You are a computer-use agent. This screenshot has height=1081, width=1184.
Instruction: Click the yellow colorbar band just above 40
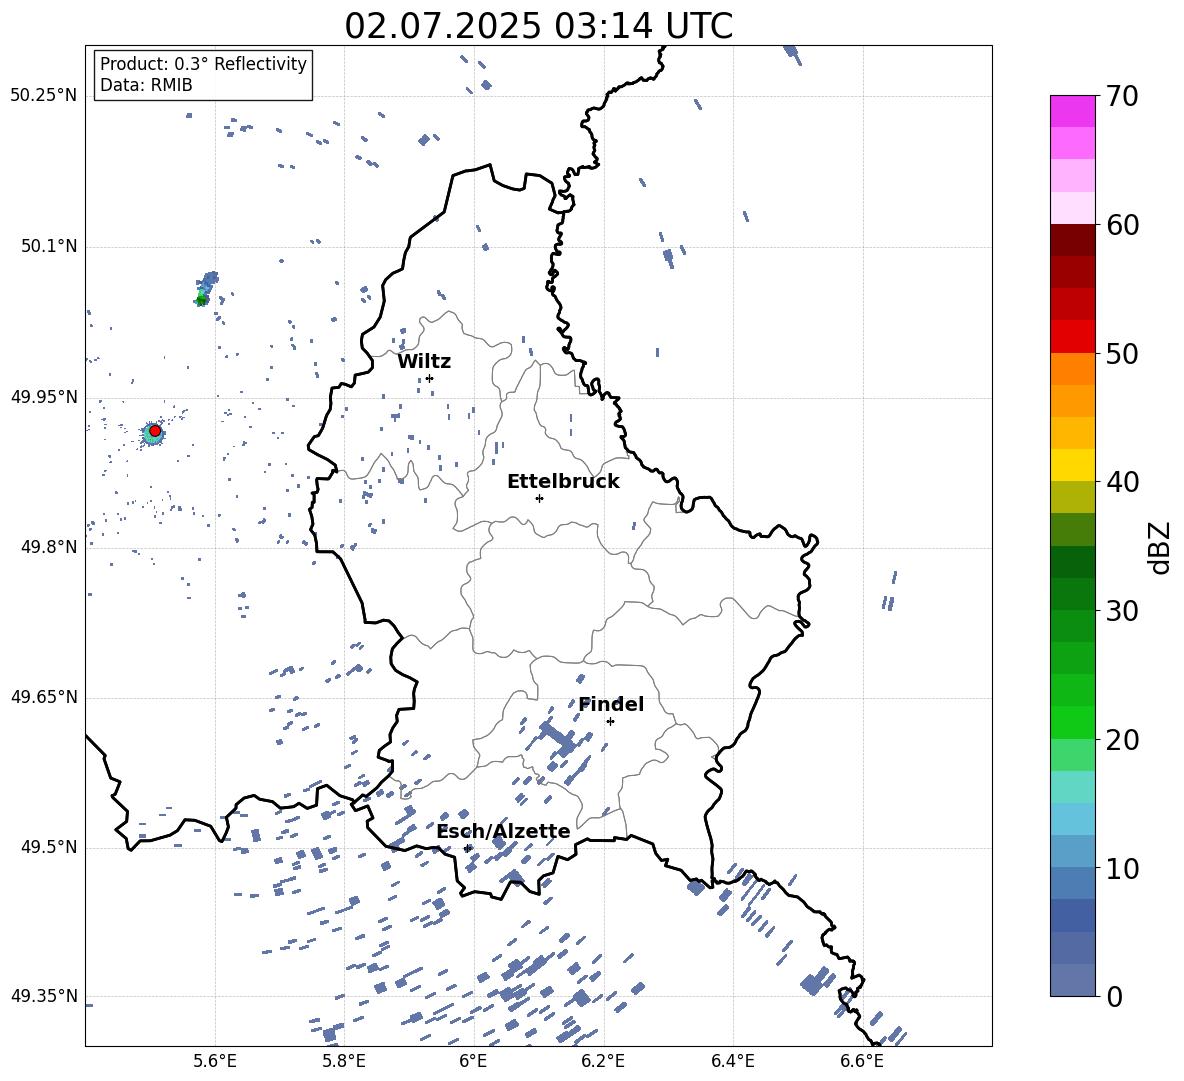[x=1072, y=465]
